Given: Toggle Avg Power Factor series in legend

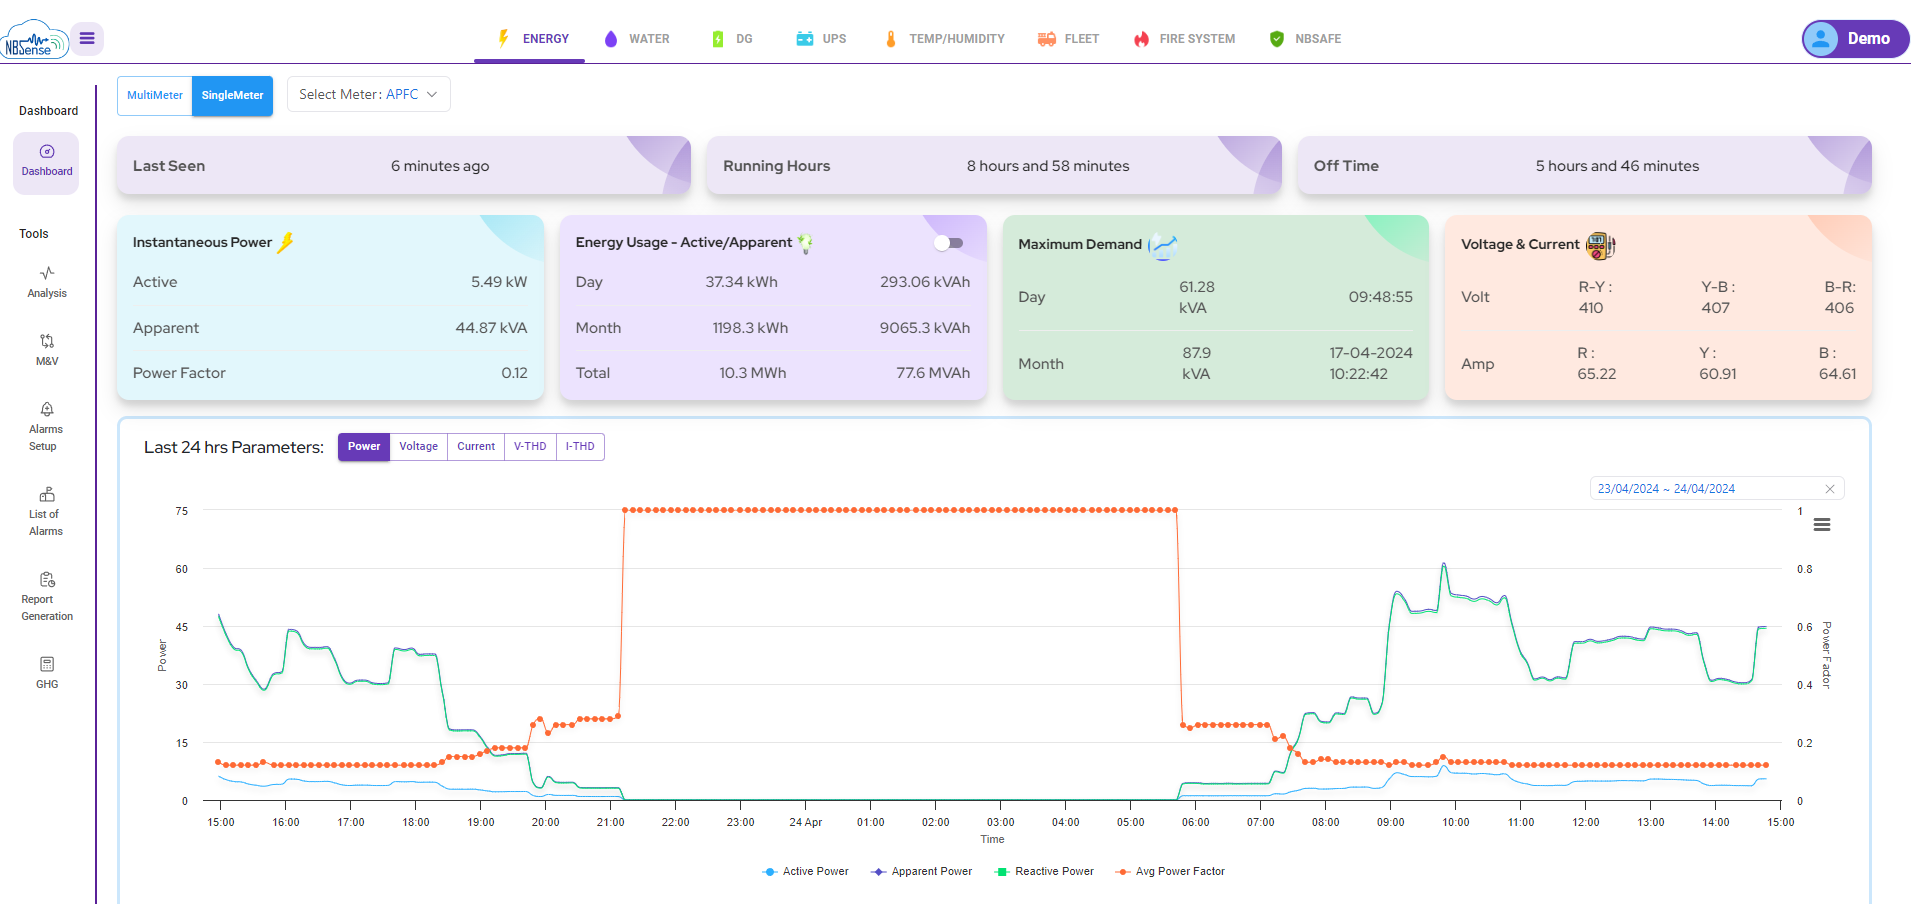Looking at the screenshot, I should (1170, 872).
